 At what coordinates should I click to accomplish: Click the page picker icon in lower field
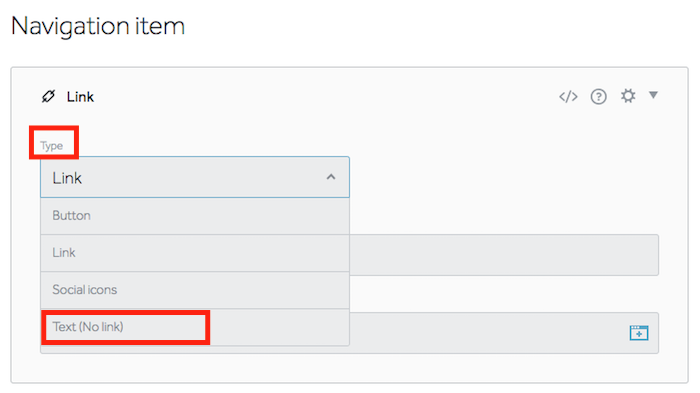point(639,333)
